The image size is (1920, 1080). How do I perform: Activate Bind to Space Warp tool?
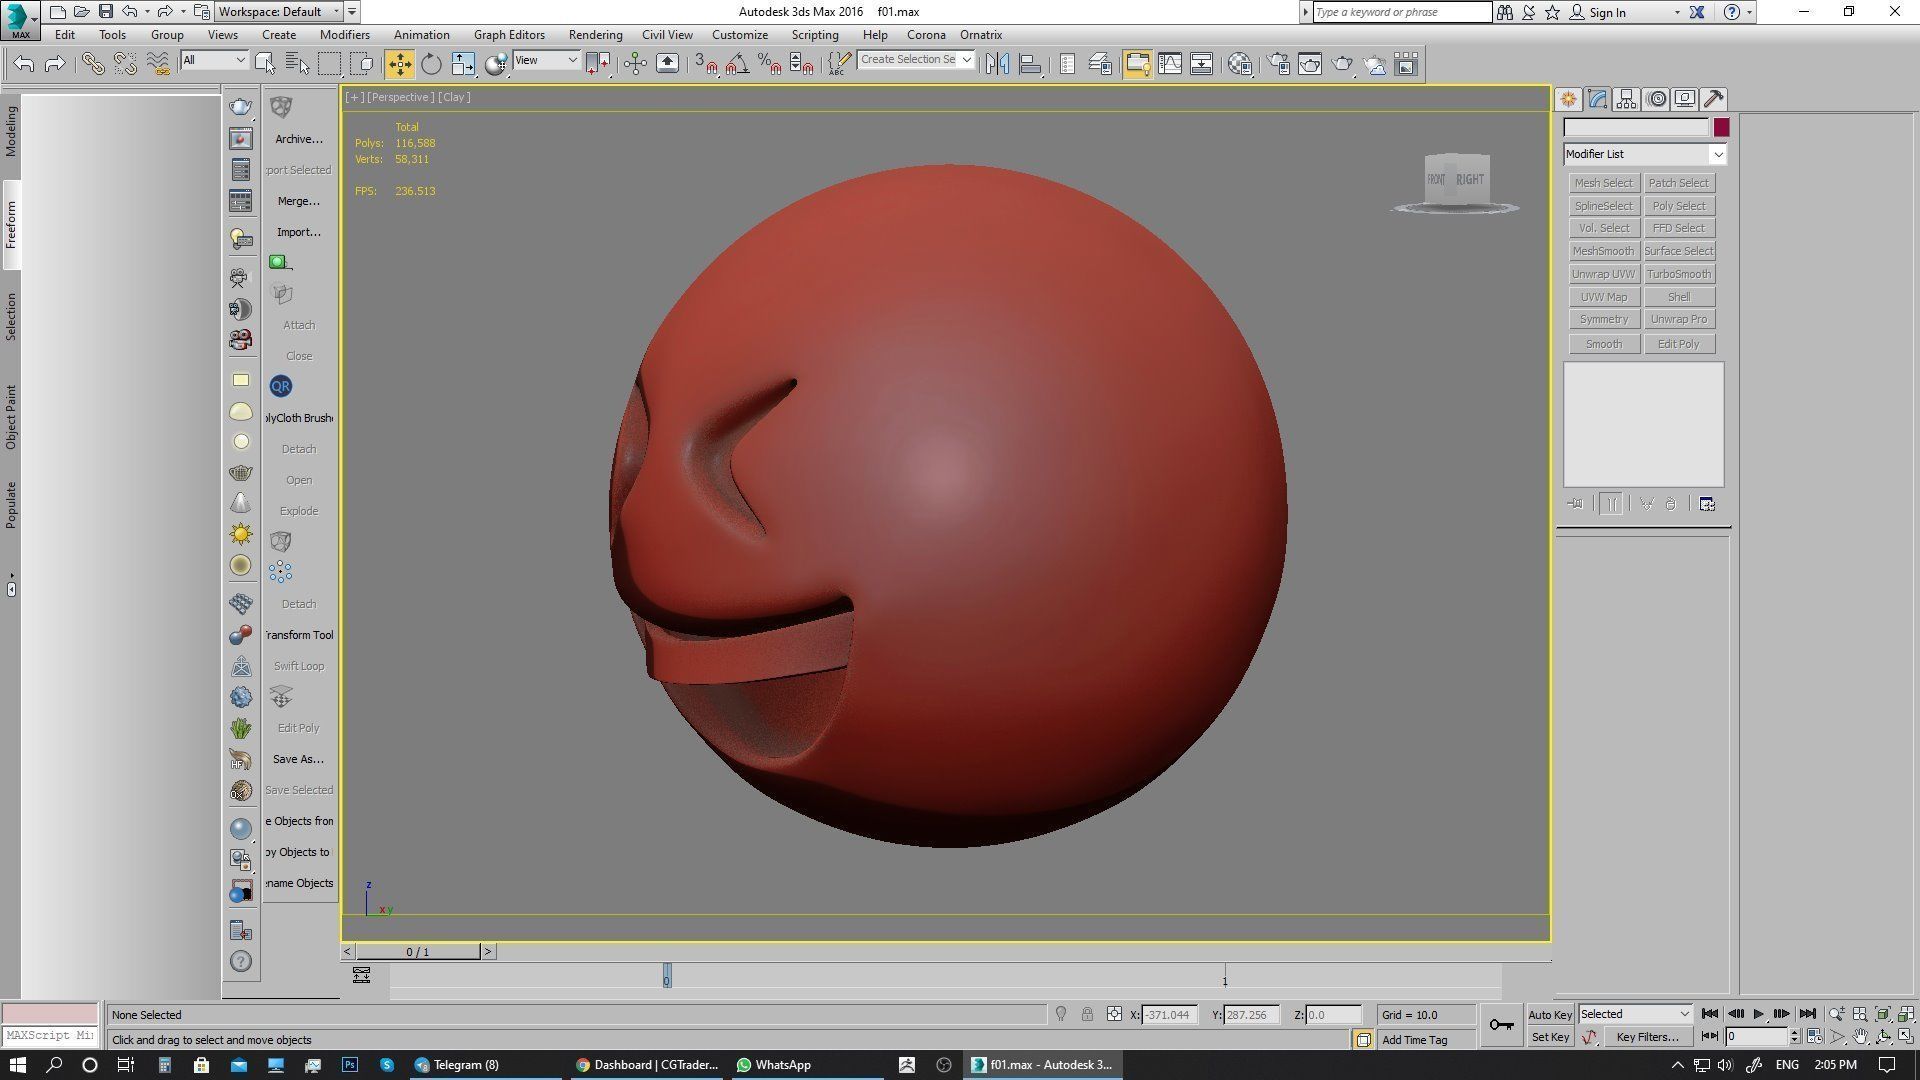(x=158, y=64)
